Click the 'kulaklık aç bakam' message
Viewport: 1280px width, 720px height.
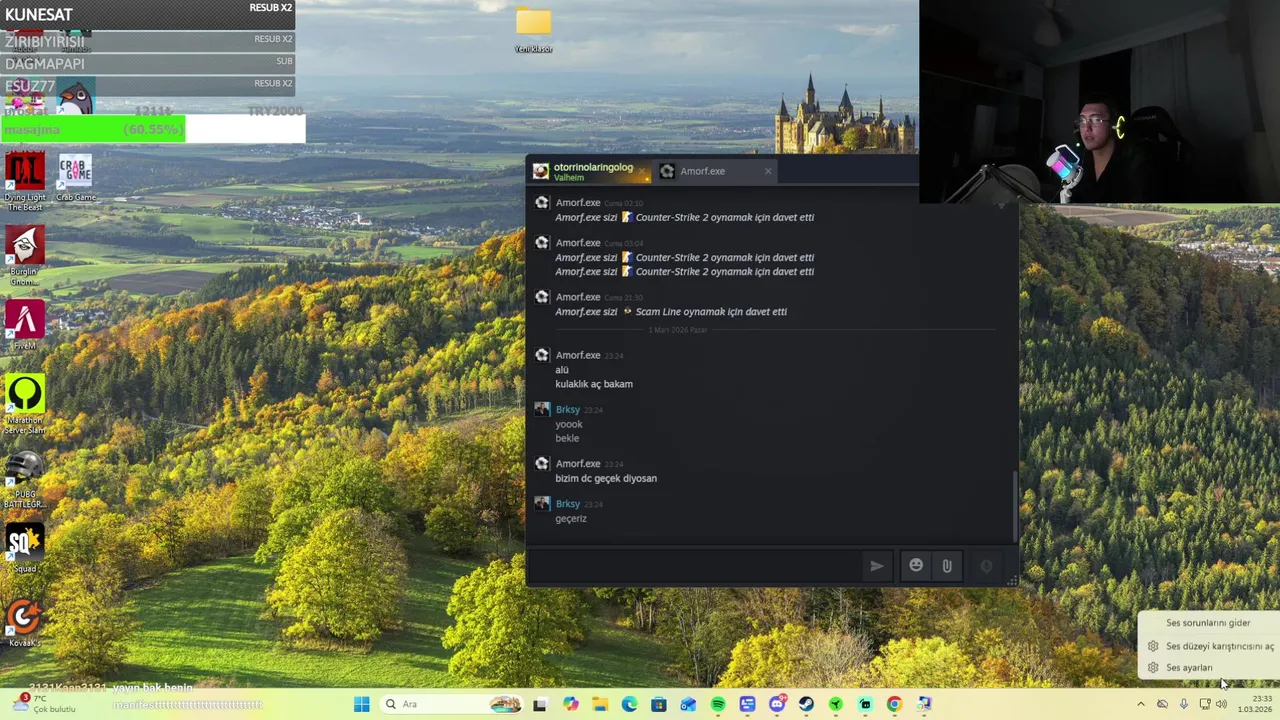pos(594,384)
